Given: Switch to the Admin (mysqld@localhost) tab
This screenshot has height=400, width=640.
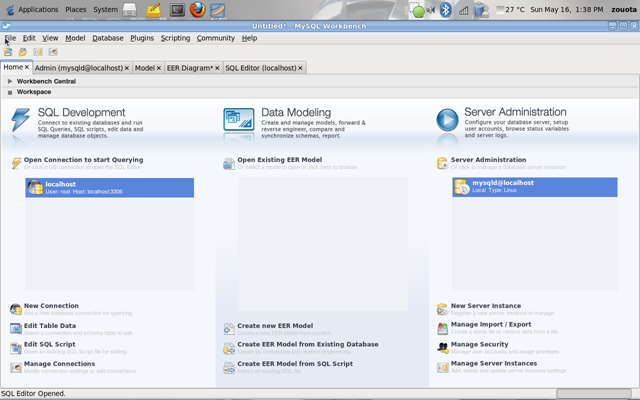Looking at the screenshot, I should point(79,68).
